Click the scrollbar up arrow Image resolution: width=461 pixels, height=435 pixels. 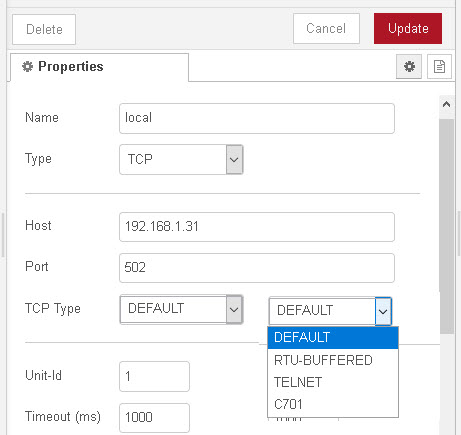[446, 105]
